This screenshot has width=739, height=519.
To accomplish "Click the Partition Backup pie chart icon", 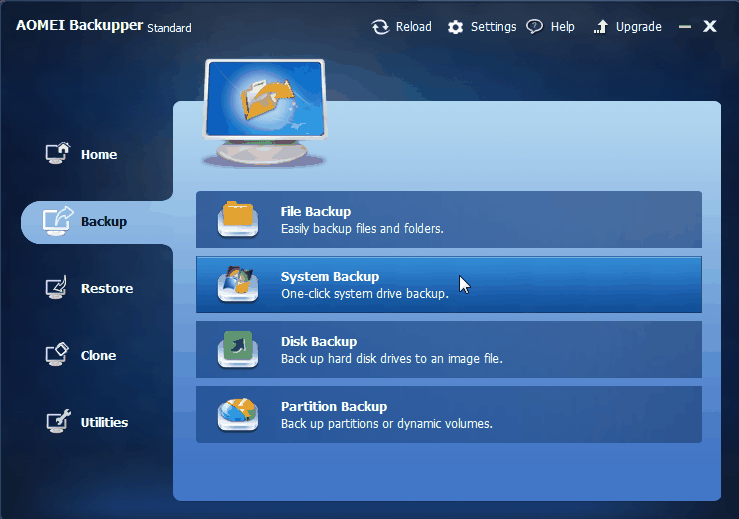I will pyautogui.click(x=238, y=414).
